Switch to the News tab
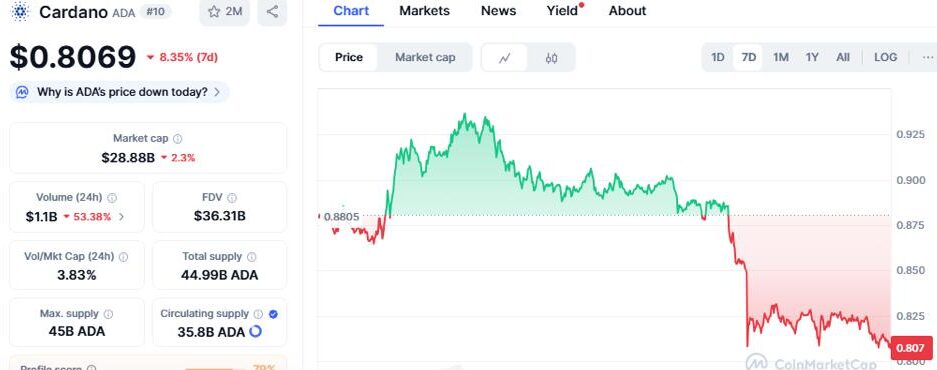The height and width of the screenshot is (370, 937). click(x=498, y=11)
